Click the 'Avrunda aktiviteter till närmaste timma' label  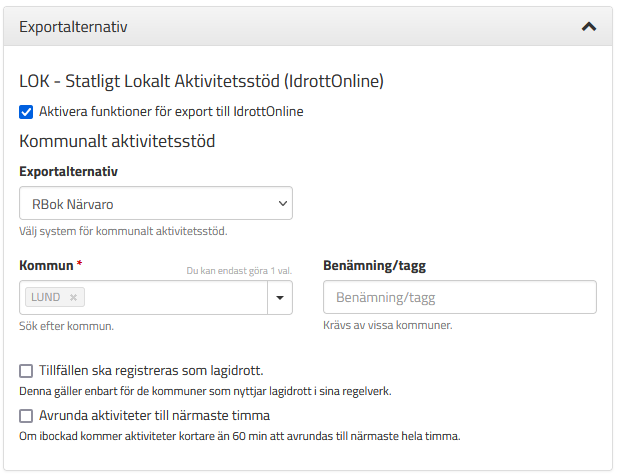pyautogui.click(x=154, y=415)
